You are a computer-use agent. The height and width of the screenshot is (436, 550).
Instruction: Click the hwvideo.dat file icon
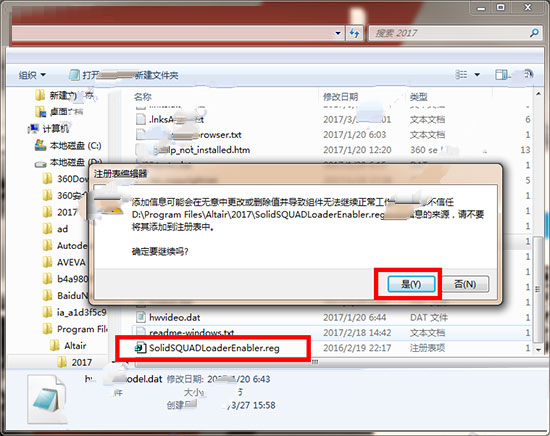tap(140, 317)
